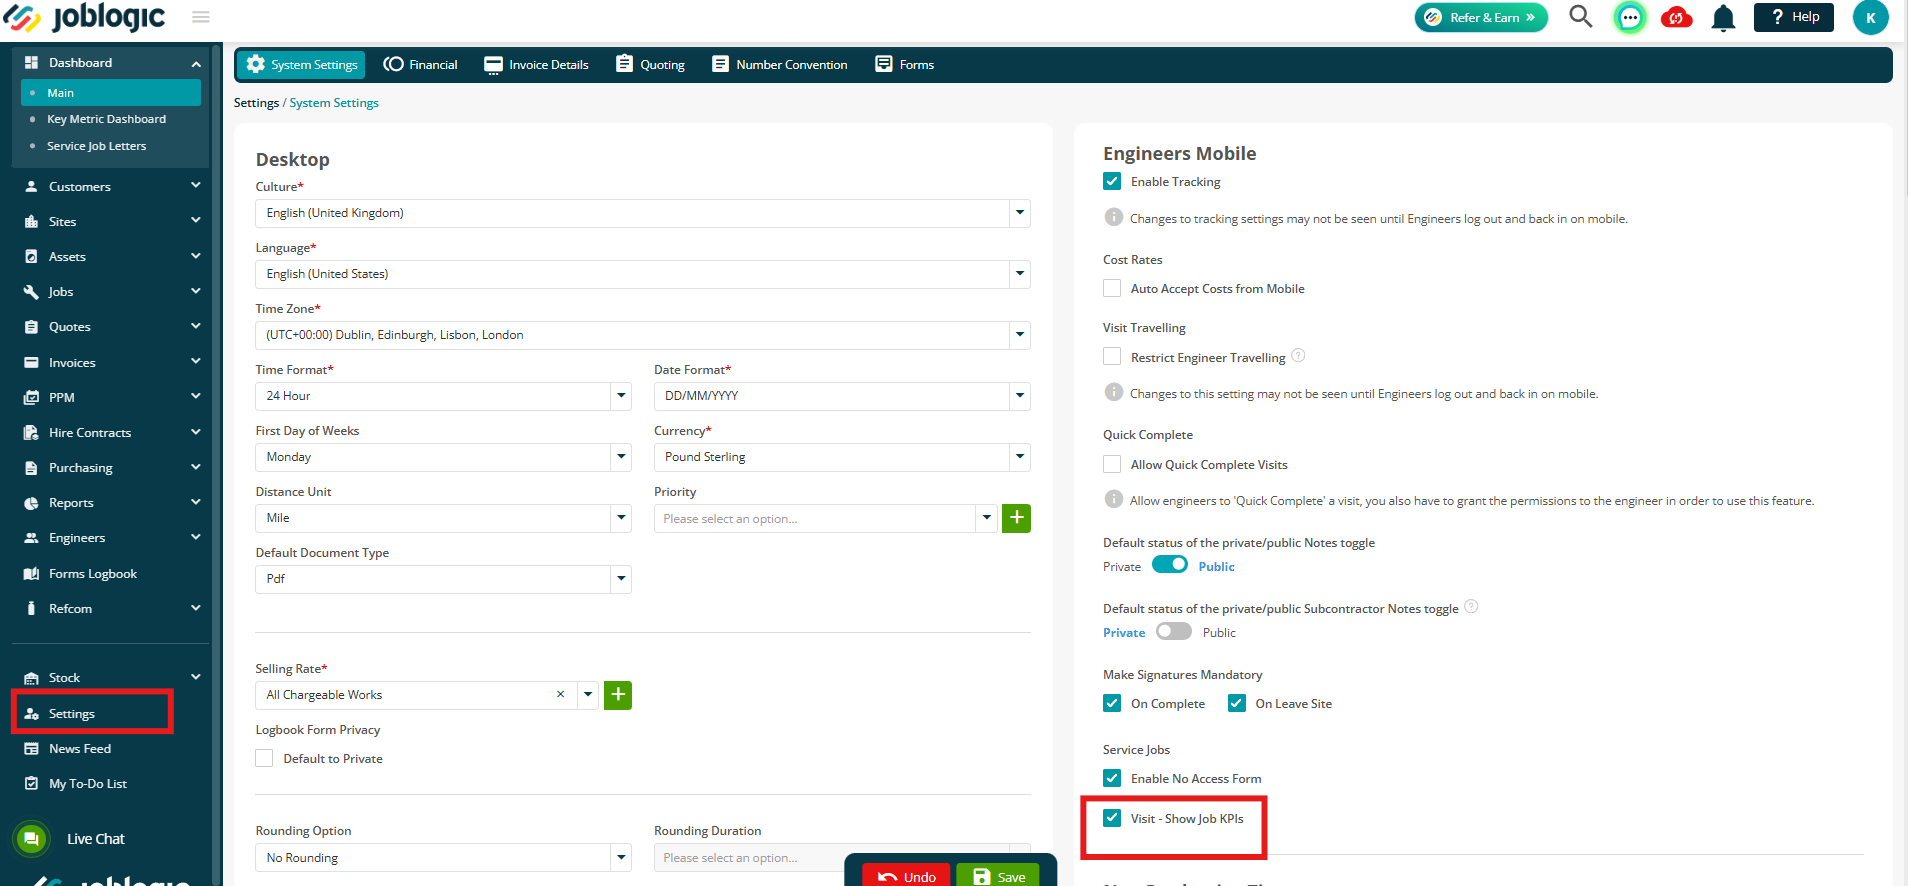Open the notifications bell
The width and height of the screenshot is (1908, 886).
tap(1723, 18)
